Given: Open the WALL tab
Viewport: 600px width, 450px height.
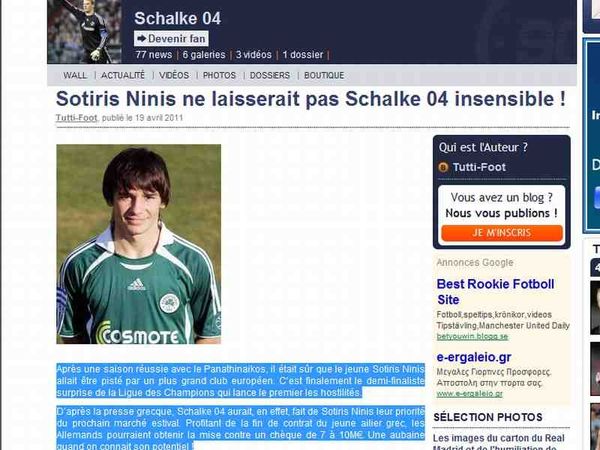Looking at the screenshot, I should pyautogui.click(x=75, y=75).
